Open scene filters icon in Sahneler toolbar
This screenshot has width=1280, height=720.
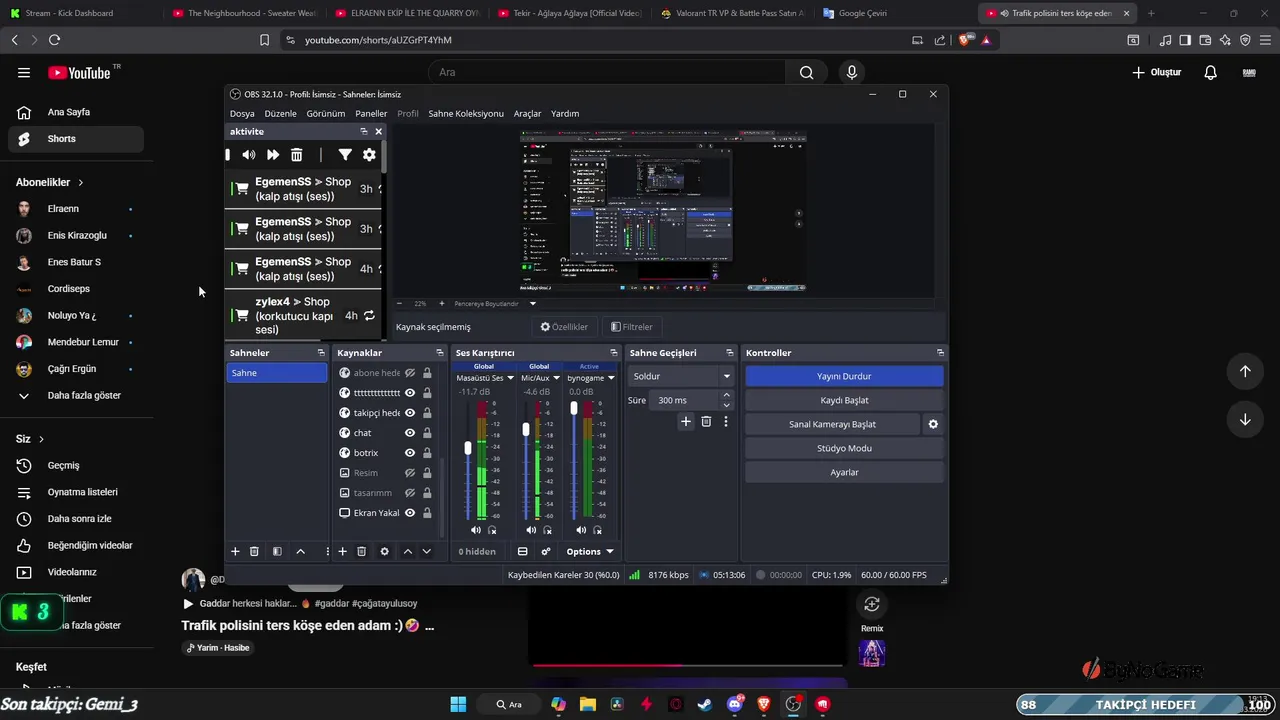click(277, 551)
